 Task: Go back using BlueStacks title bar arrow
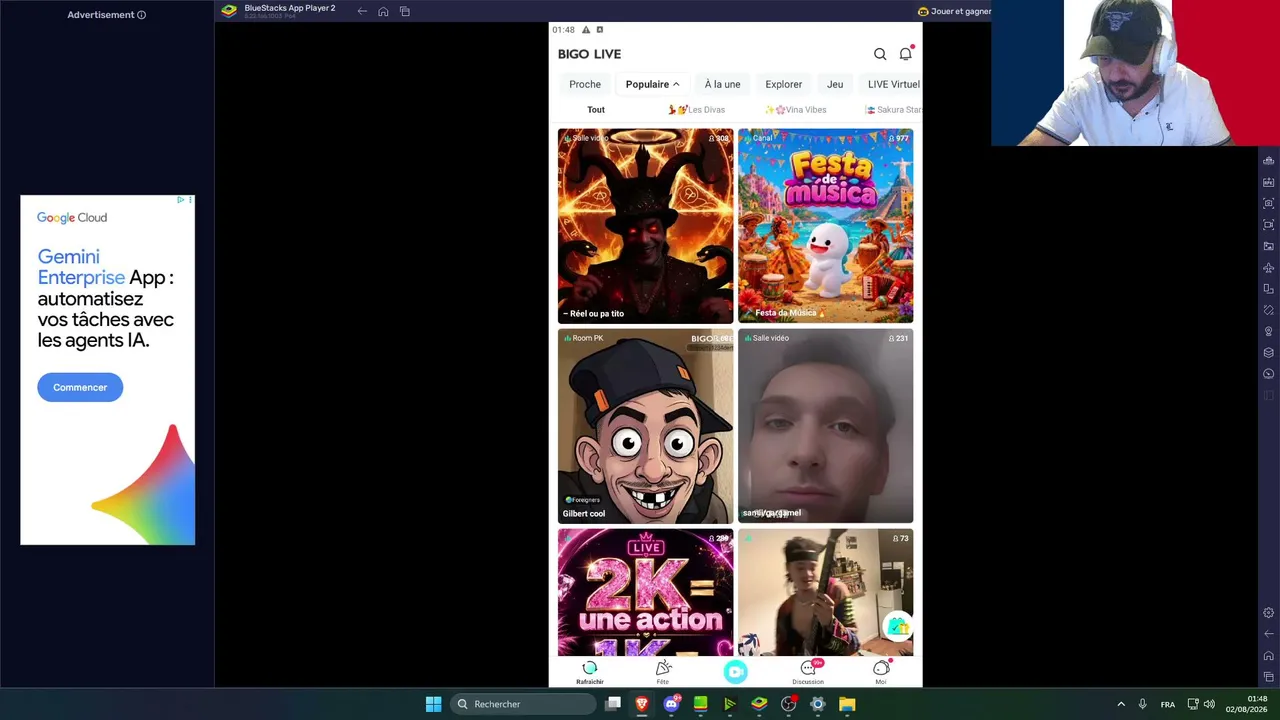[x=362, y=11]
